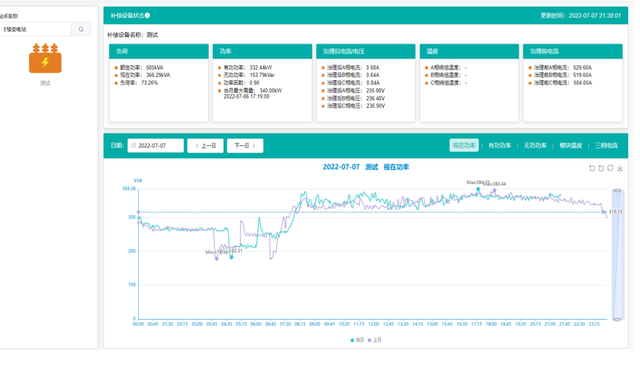Screen dimensions: 640x365
Task: Click the 332.44kW active power value
Action: (x=261, y=68)
